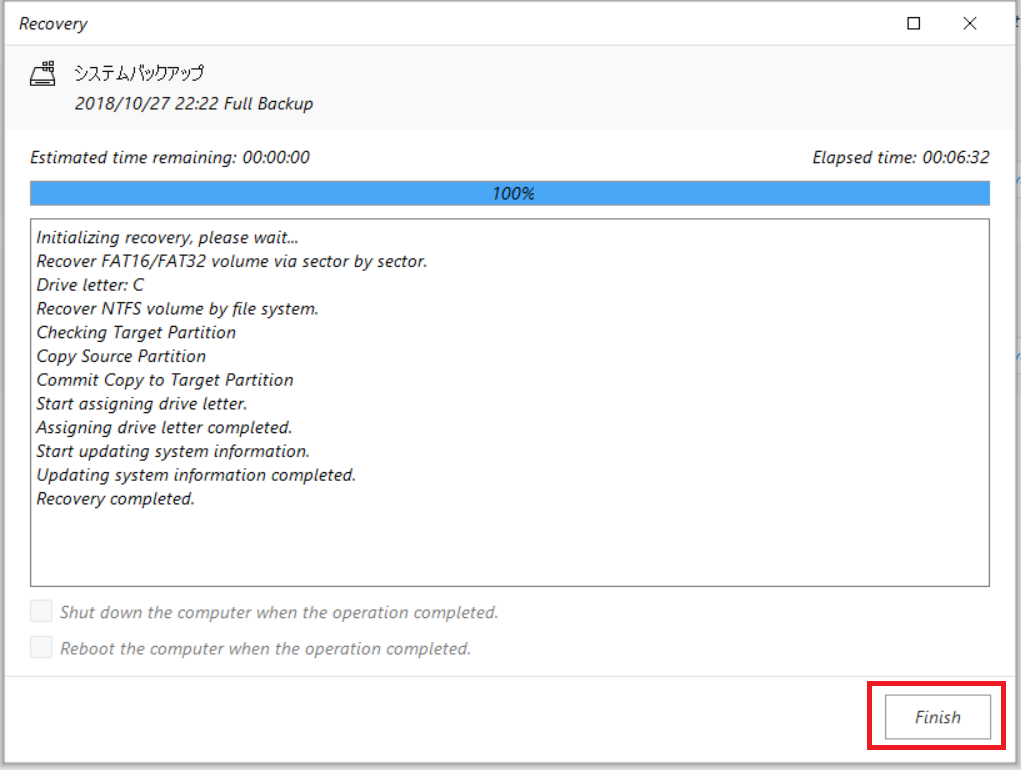
Task: Click the Finish button
Action: (x=938, y=717)
